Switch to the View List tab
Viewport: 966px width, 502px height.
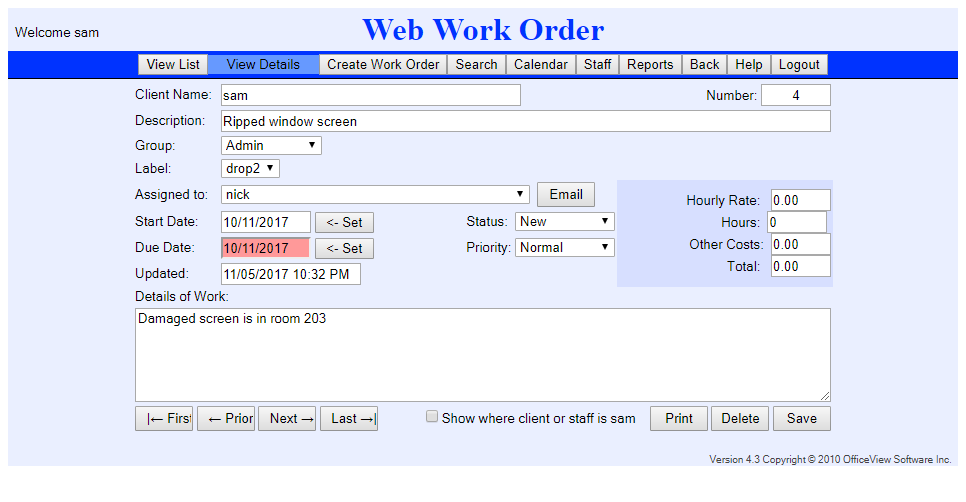pyautogui.click(x=173, y=64)
